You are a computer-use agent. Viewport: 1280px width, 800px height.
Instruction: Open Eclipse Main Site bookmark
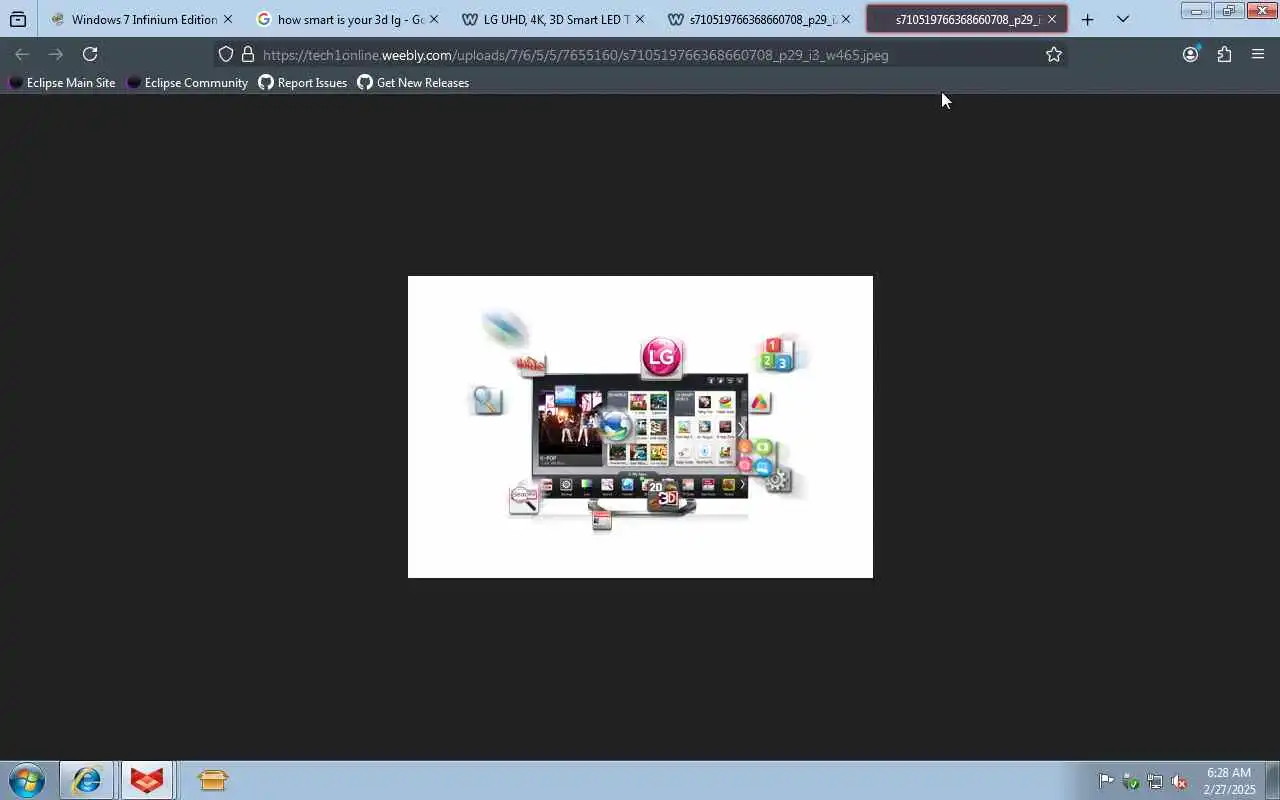click(x=62, y=83)
